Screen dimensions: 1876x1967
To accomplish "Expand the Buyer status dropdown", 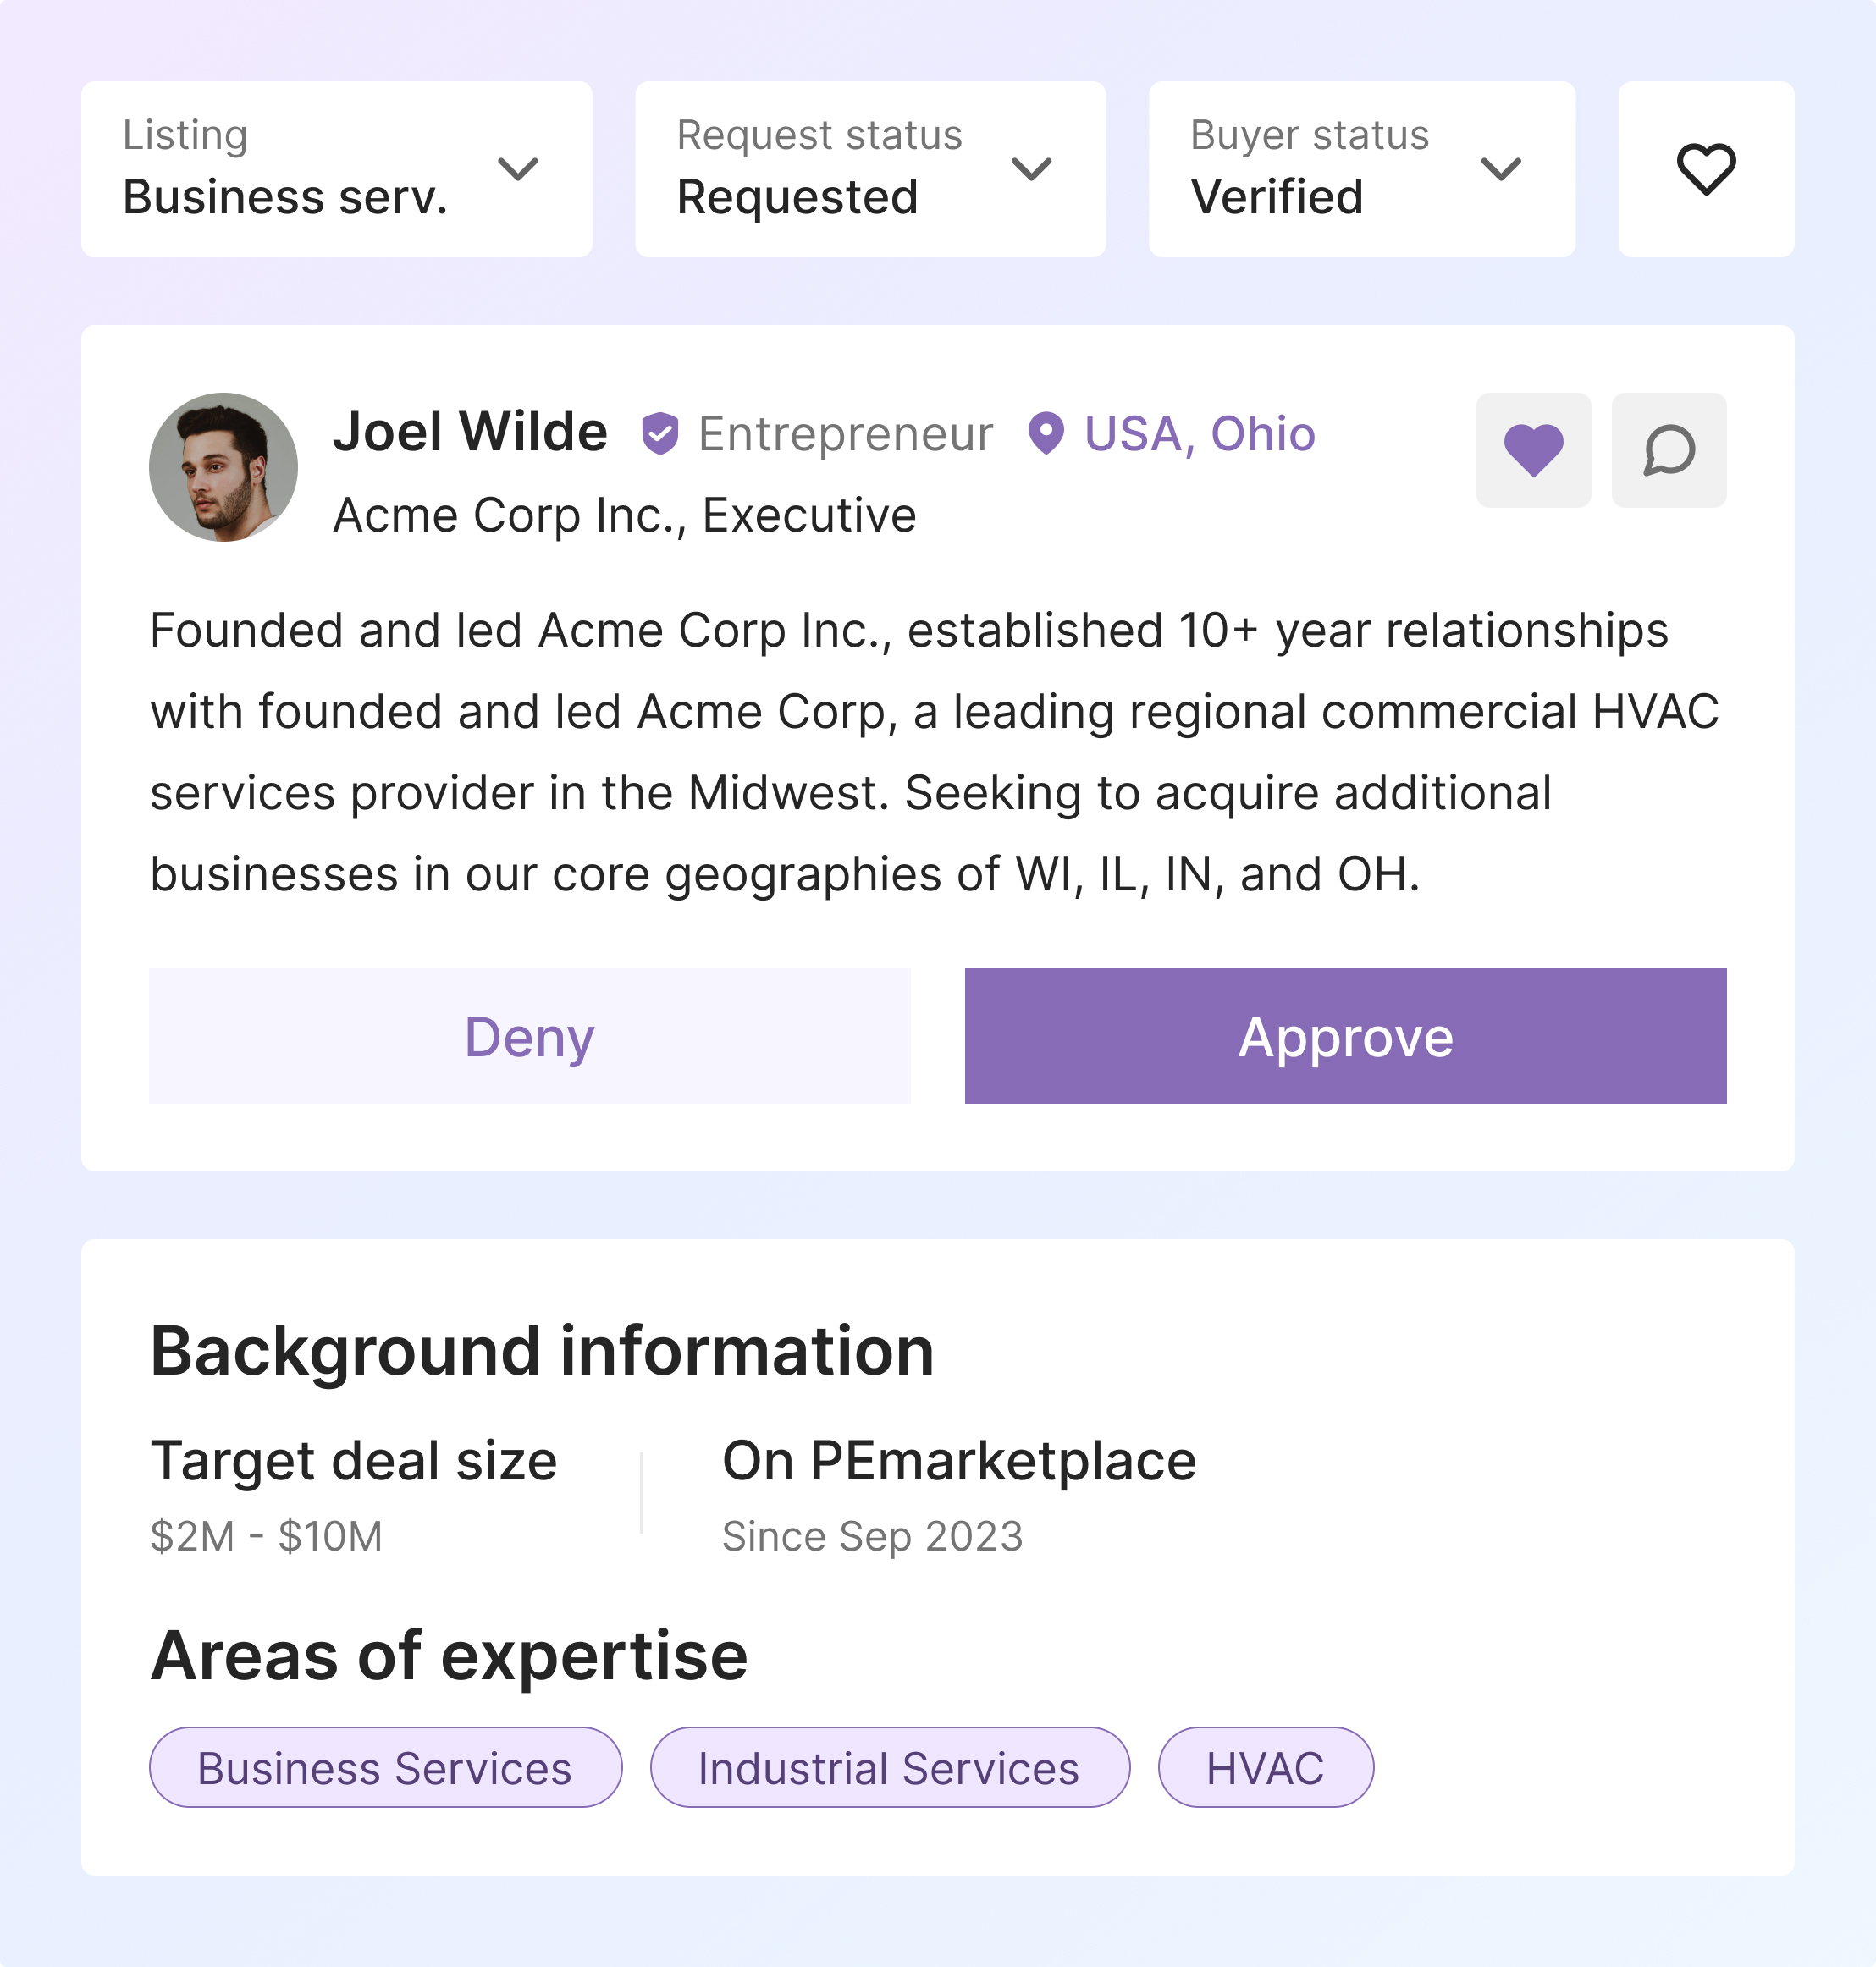I will pyautogui.click(x=1361, y=169).
